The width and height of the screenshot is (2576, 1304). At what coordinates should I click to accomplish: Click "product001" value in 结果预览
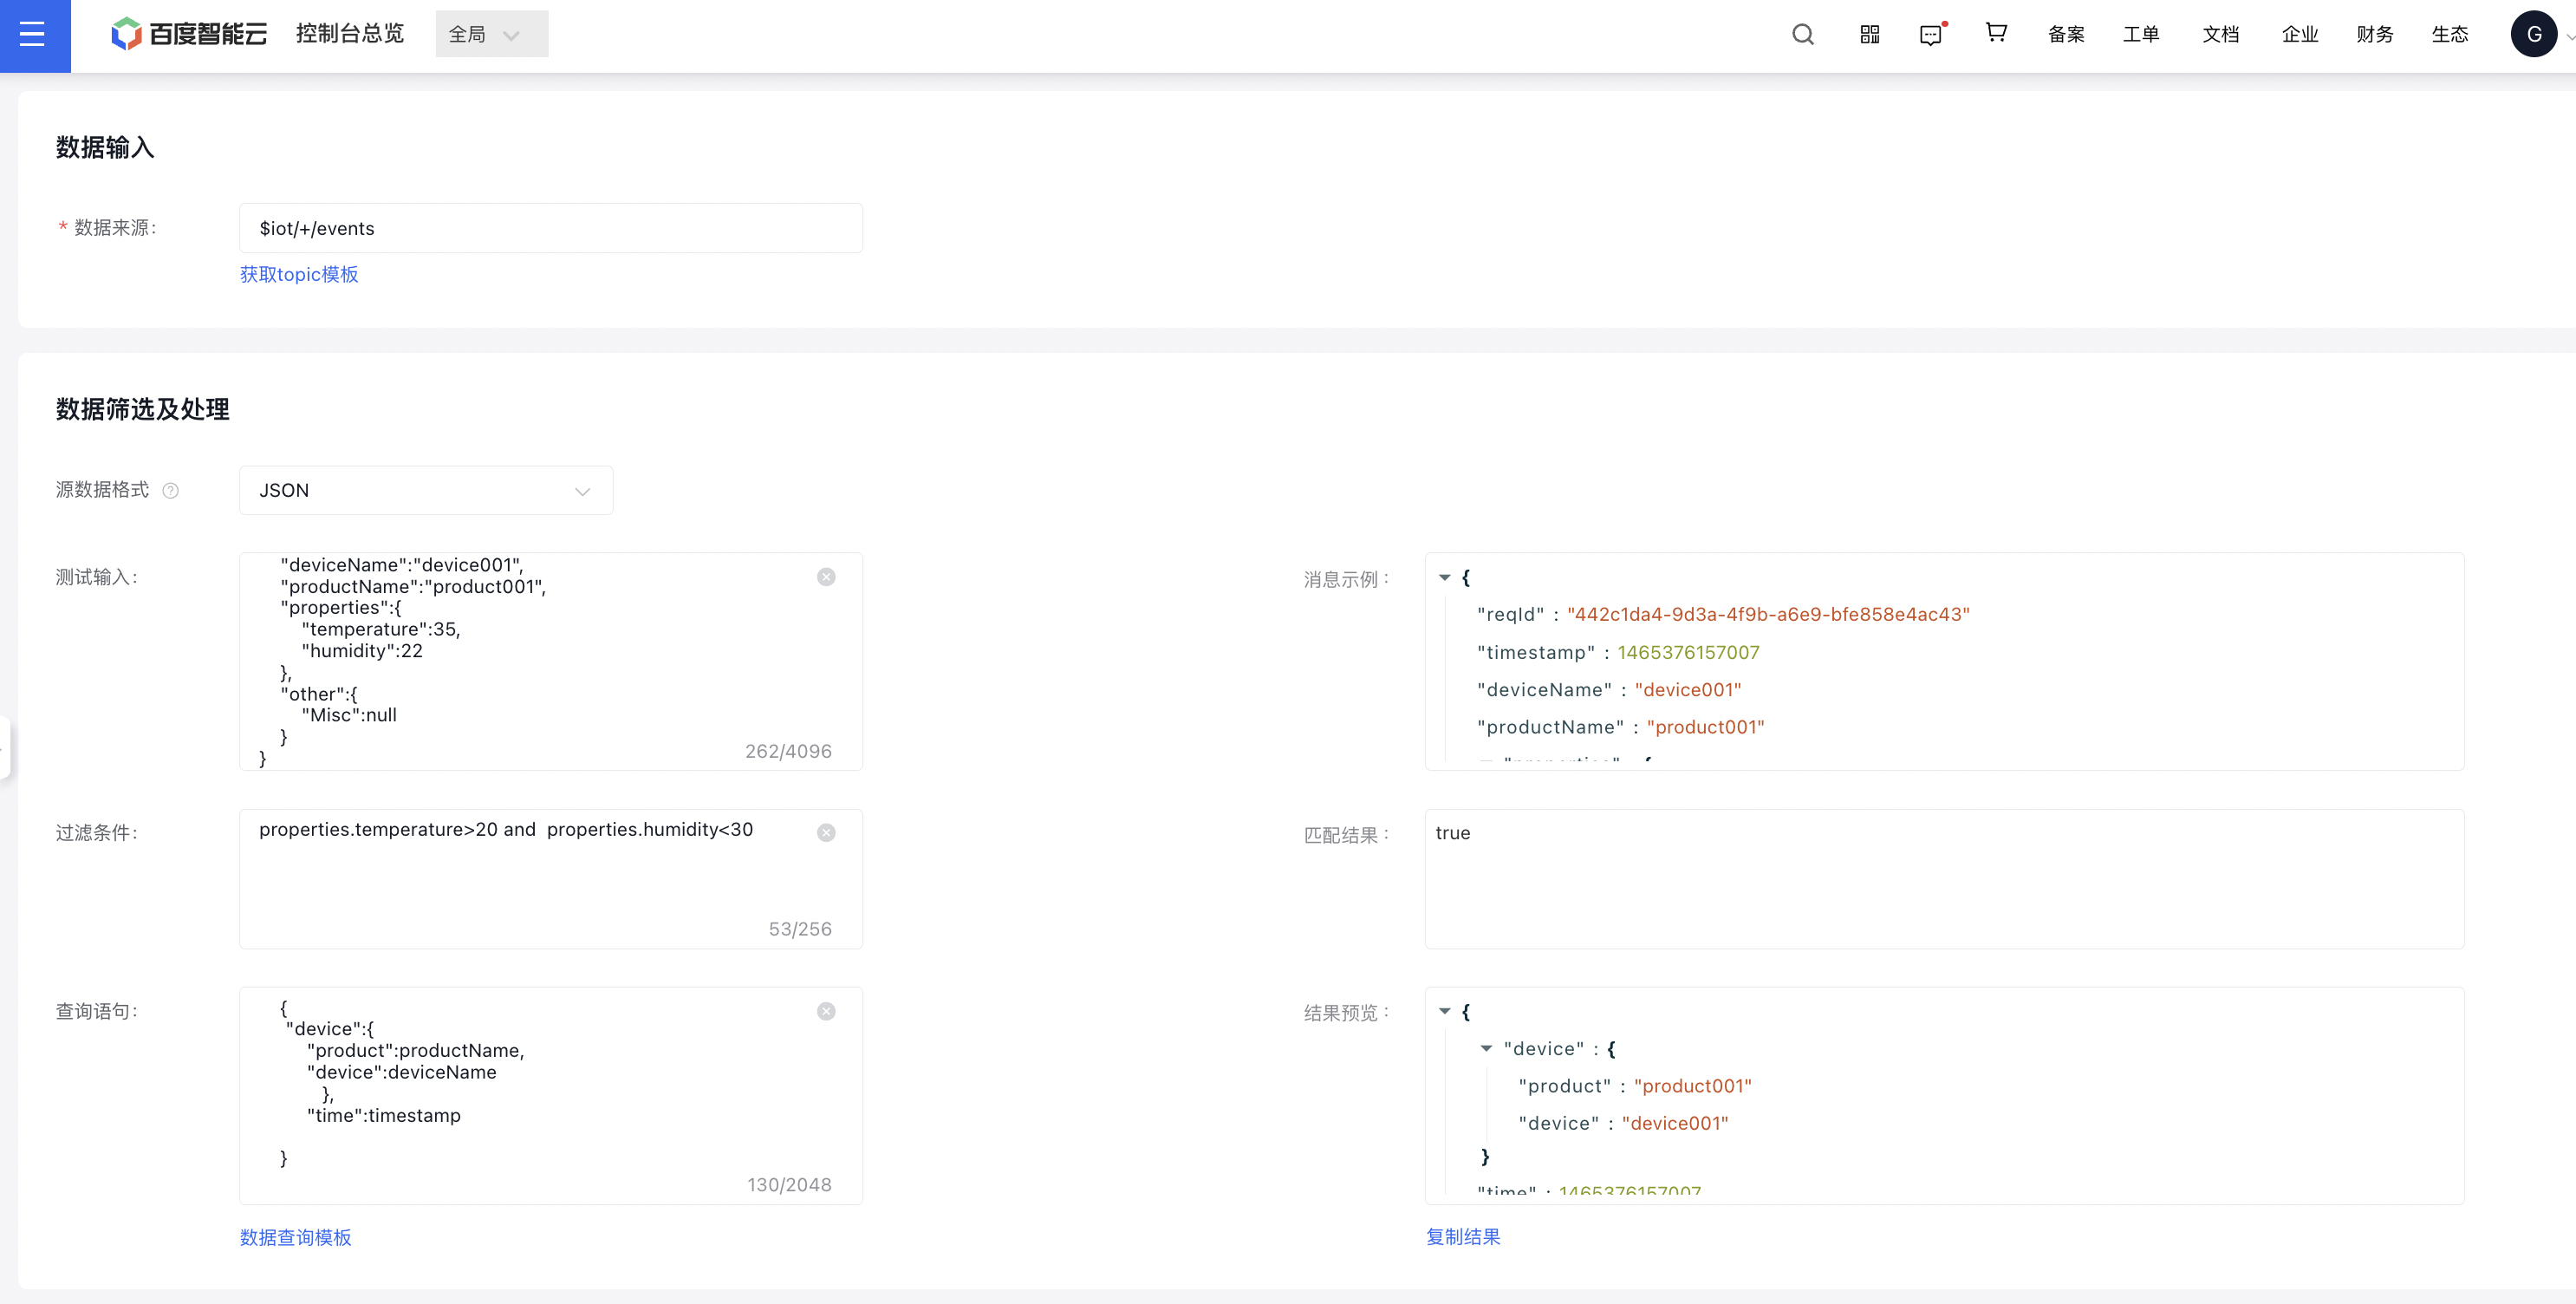coord(1693,1086)
